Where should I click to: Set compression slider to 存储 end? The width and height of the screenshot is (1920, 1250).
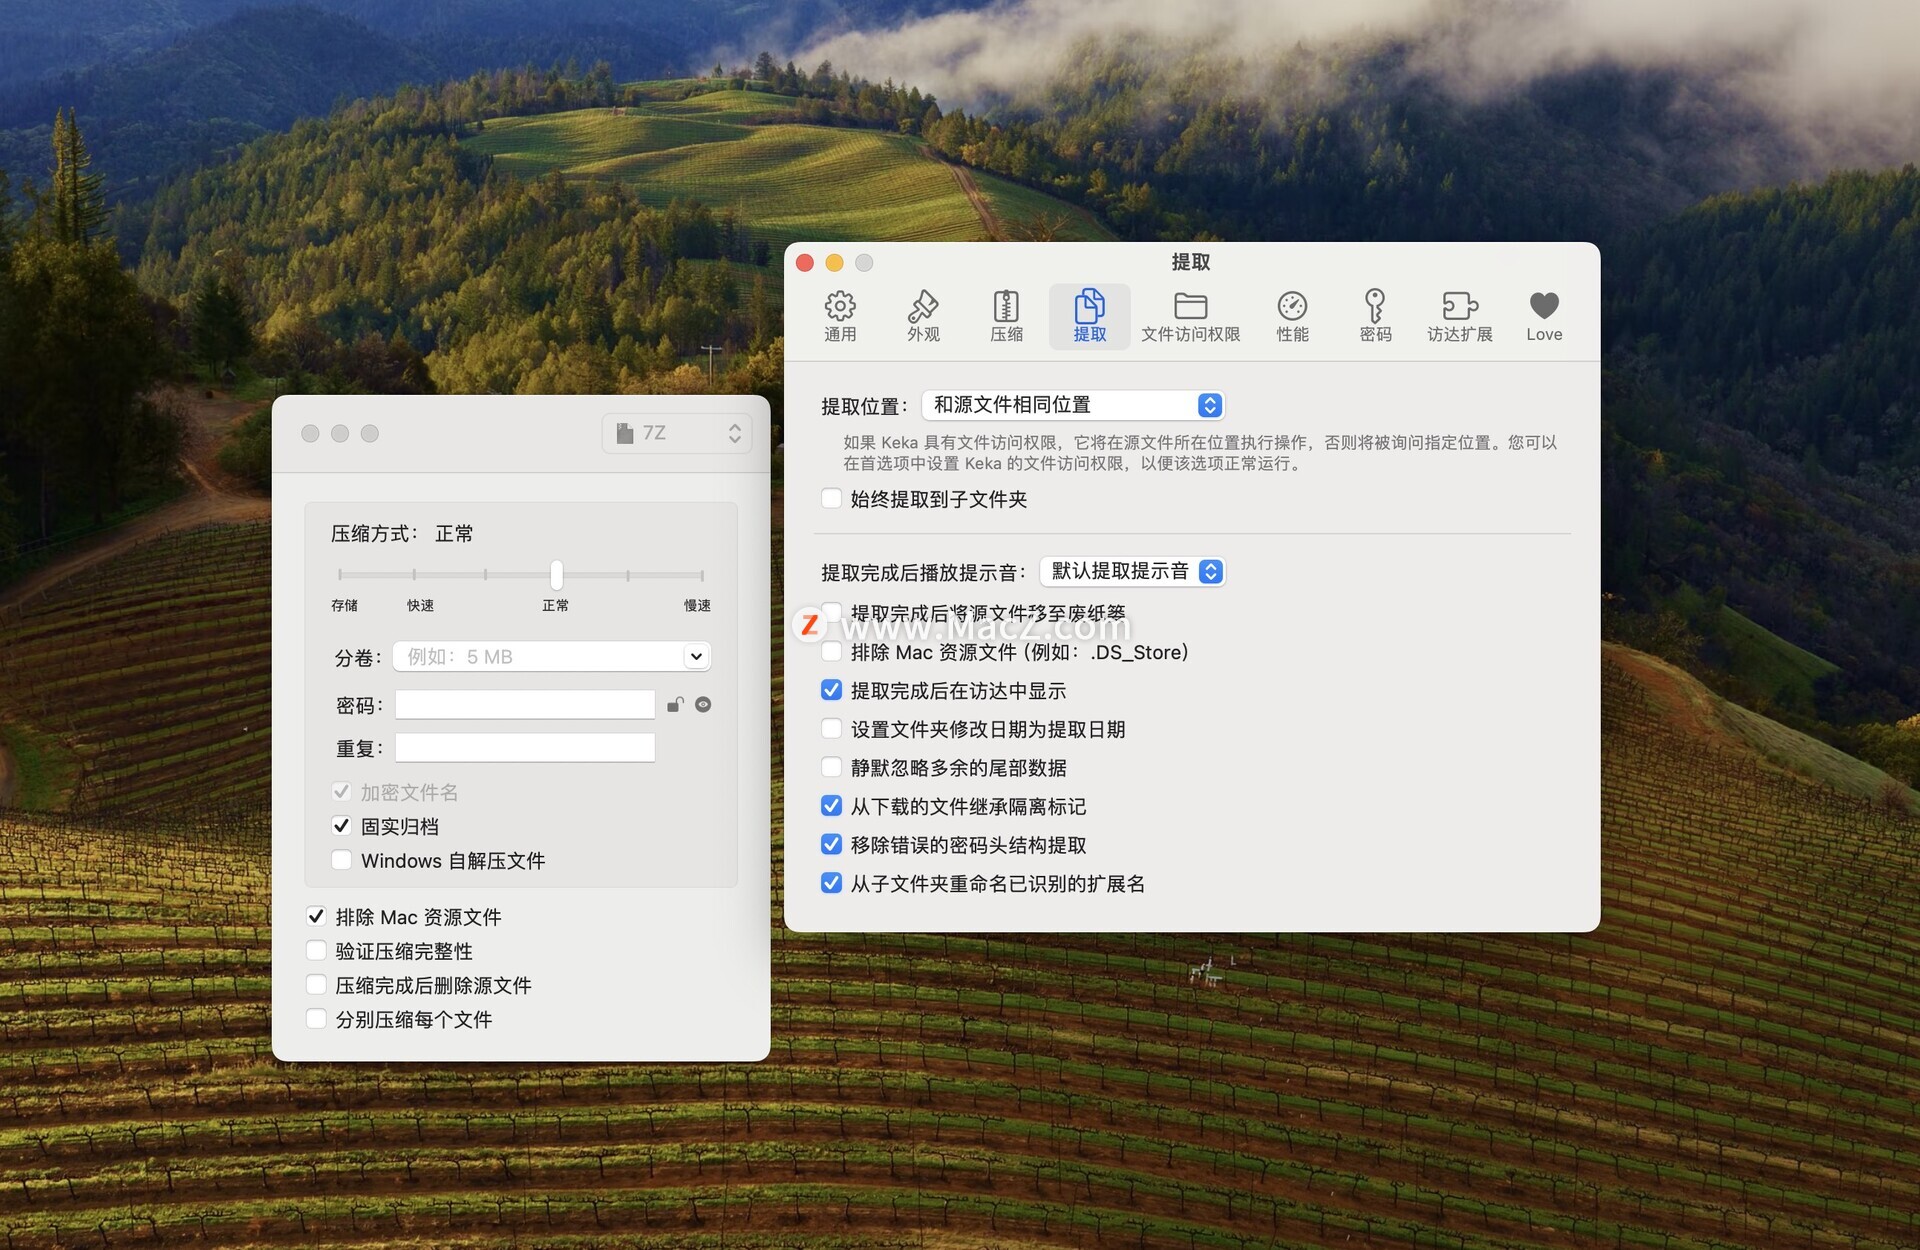[x=340, y=575]
